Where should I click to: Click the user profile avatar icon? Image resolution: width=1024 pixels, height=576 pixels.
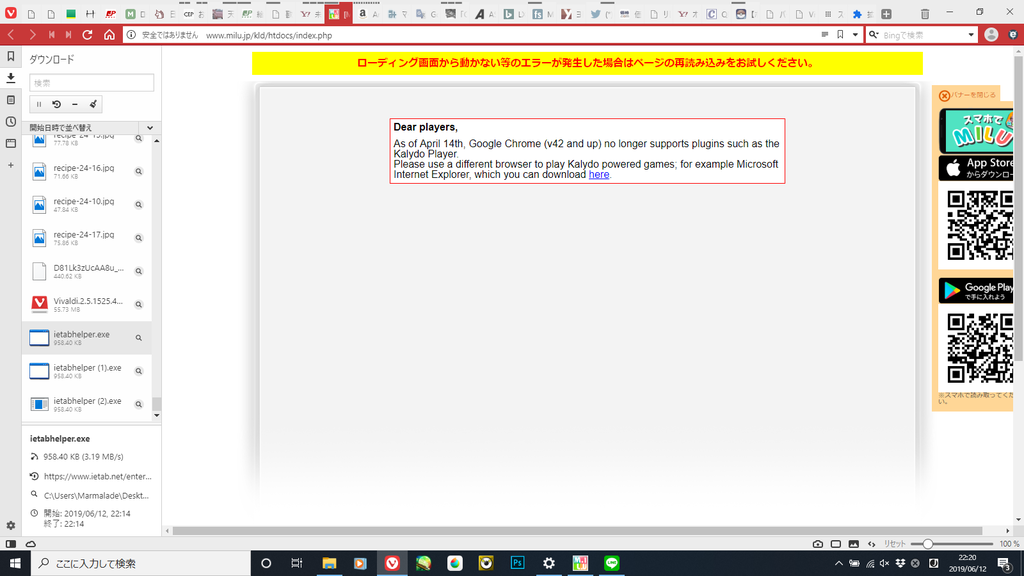(x=991, y=35)
